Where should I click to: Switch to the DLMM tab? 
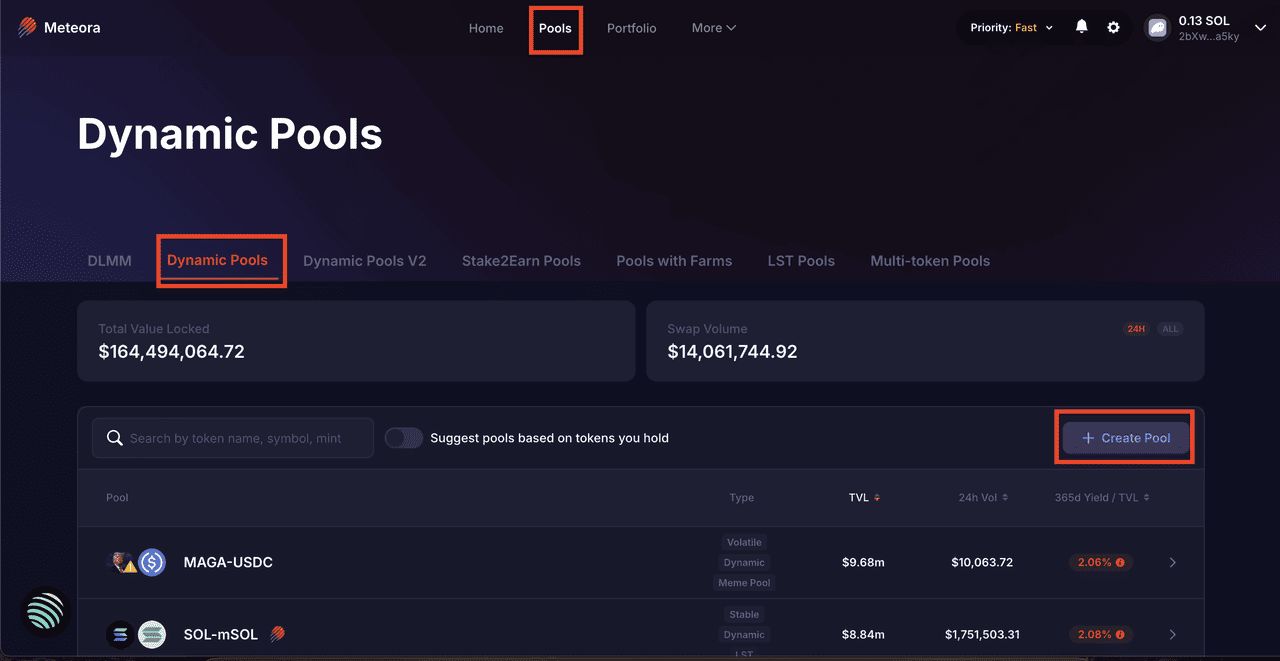click(109, 261)
